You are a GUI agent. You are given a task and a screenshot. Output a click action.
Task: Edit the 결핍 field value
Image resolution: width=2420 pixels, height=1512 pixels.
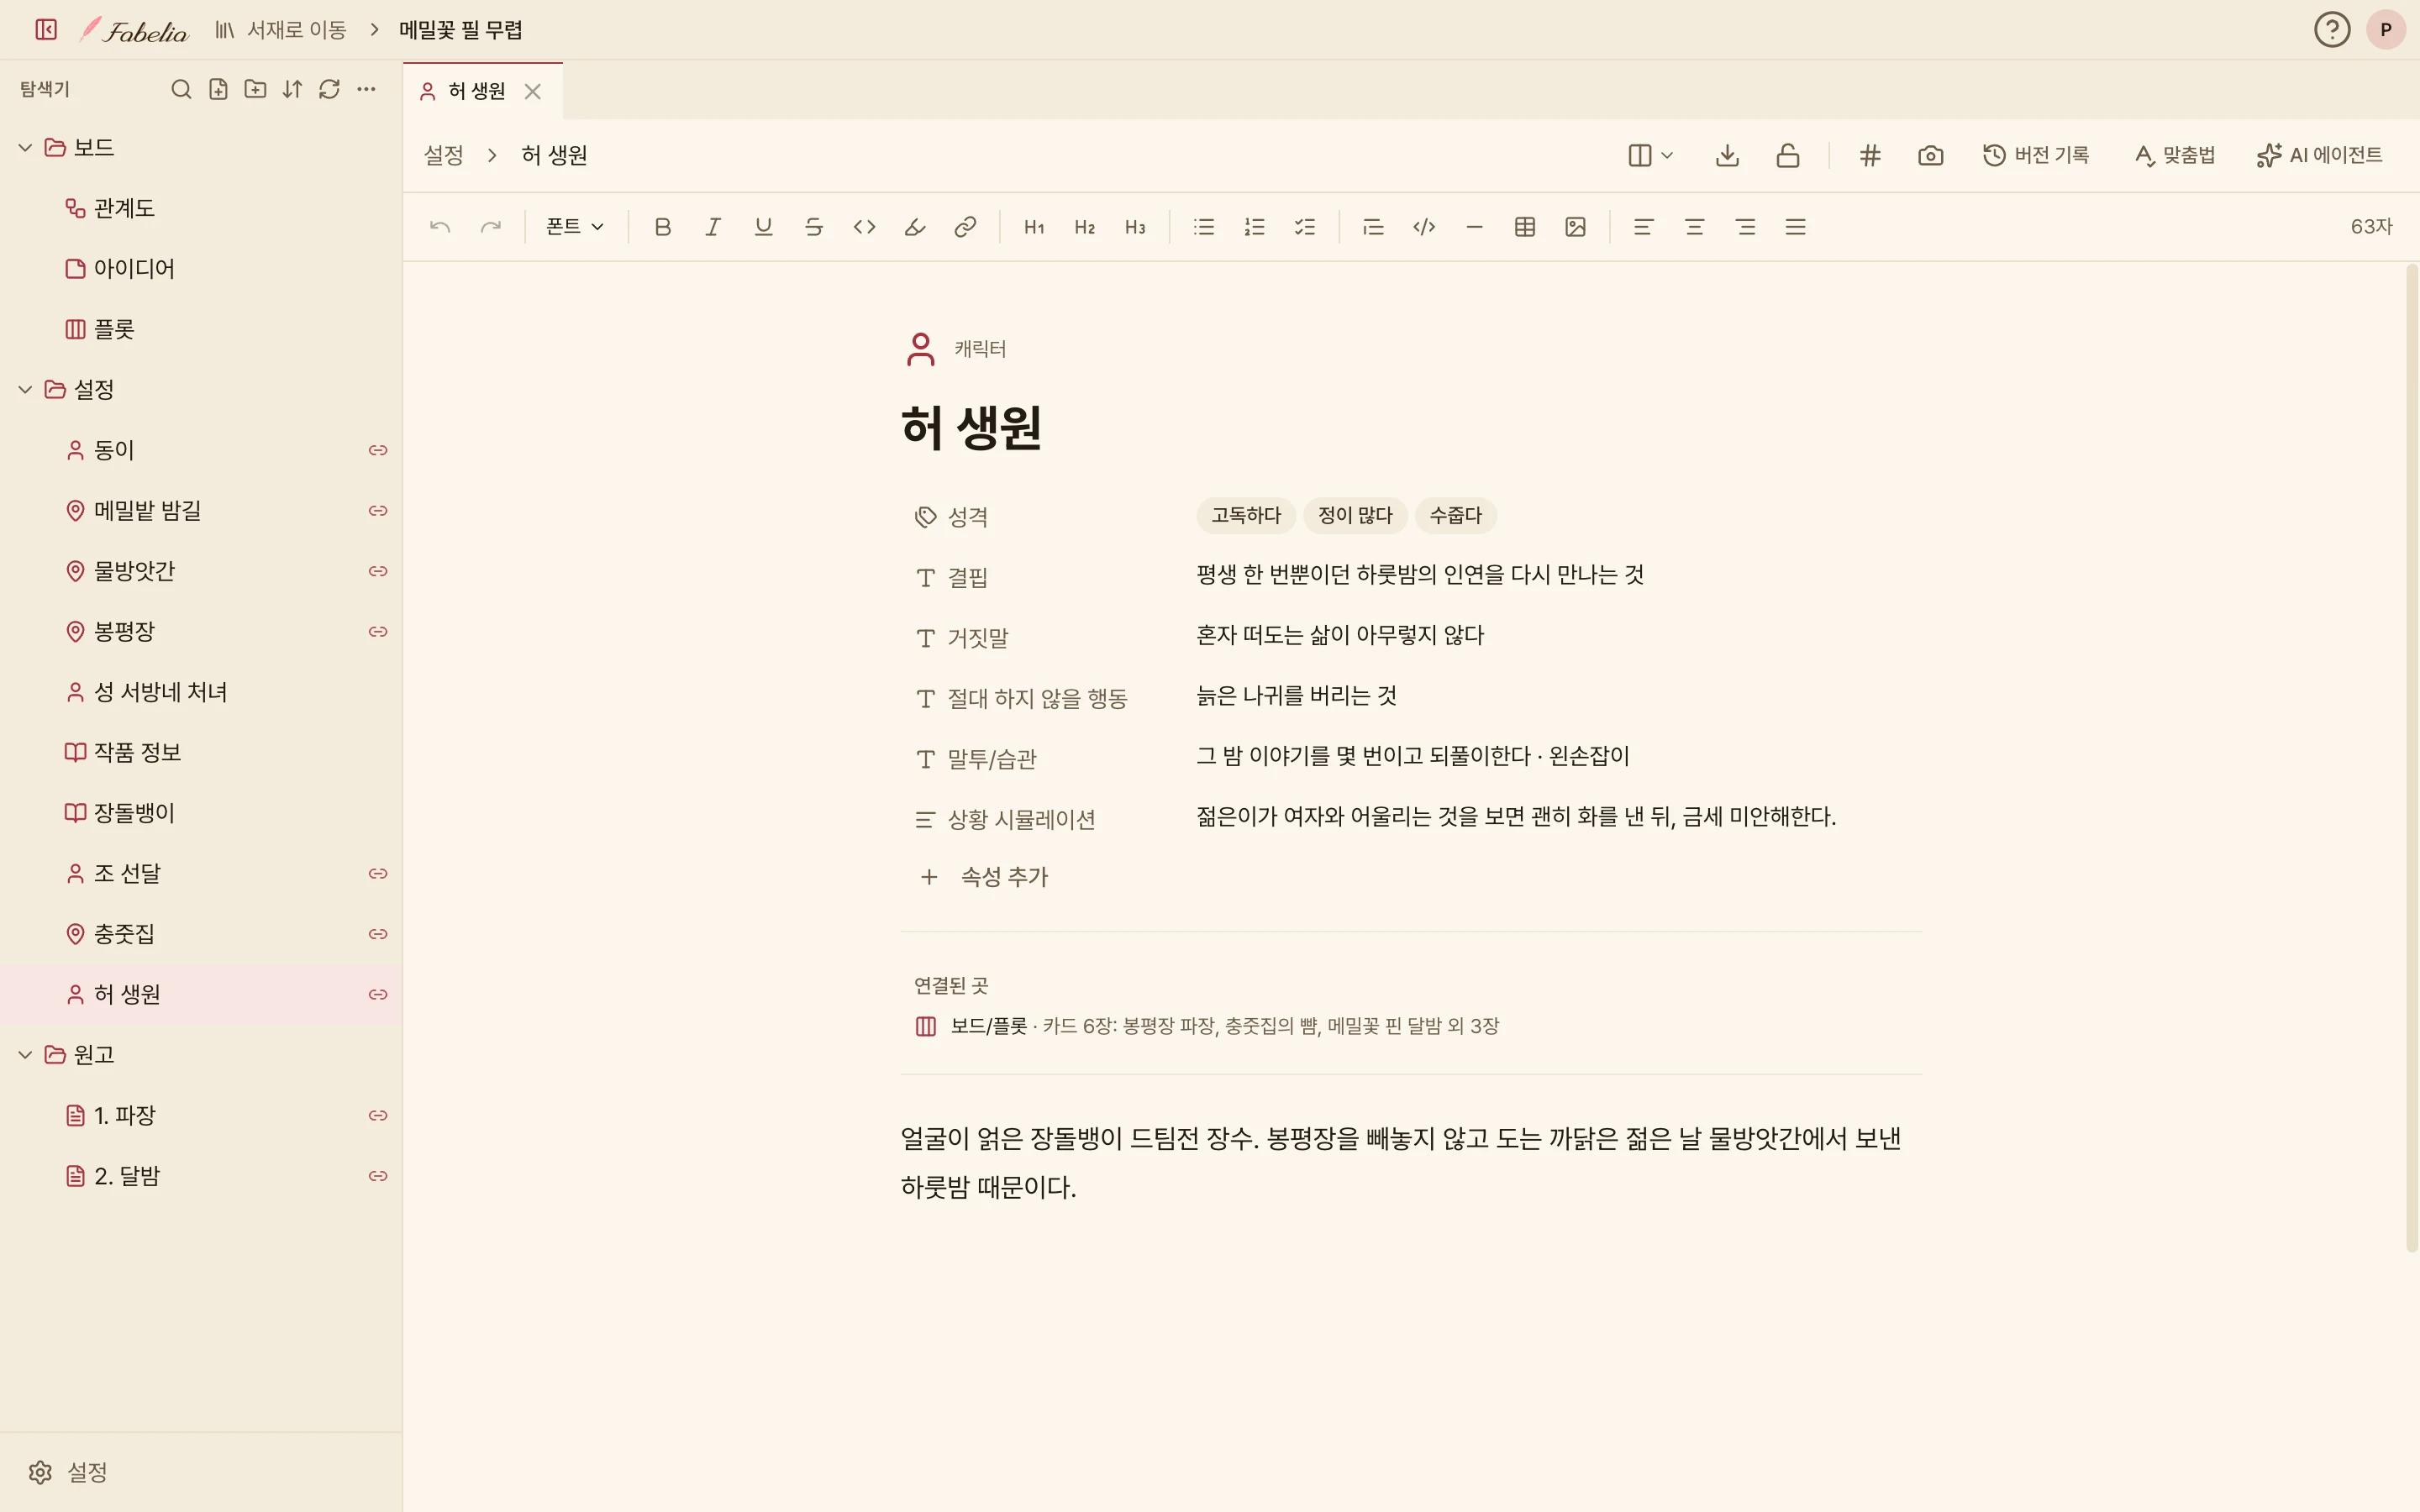coord(1420,575)
